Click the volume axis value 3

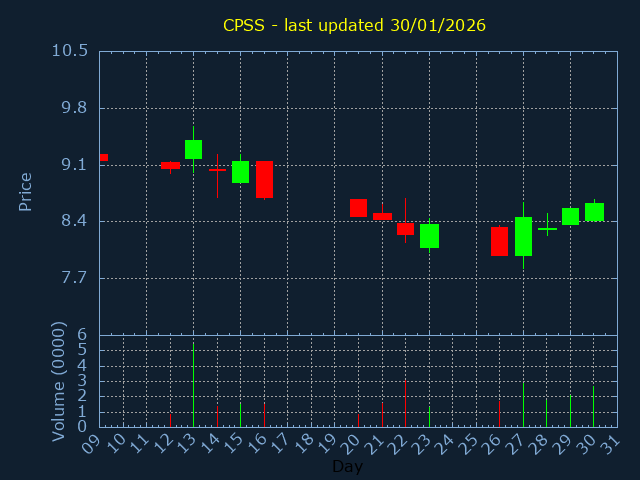point(82,380)
